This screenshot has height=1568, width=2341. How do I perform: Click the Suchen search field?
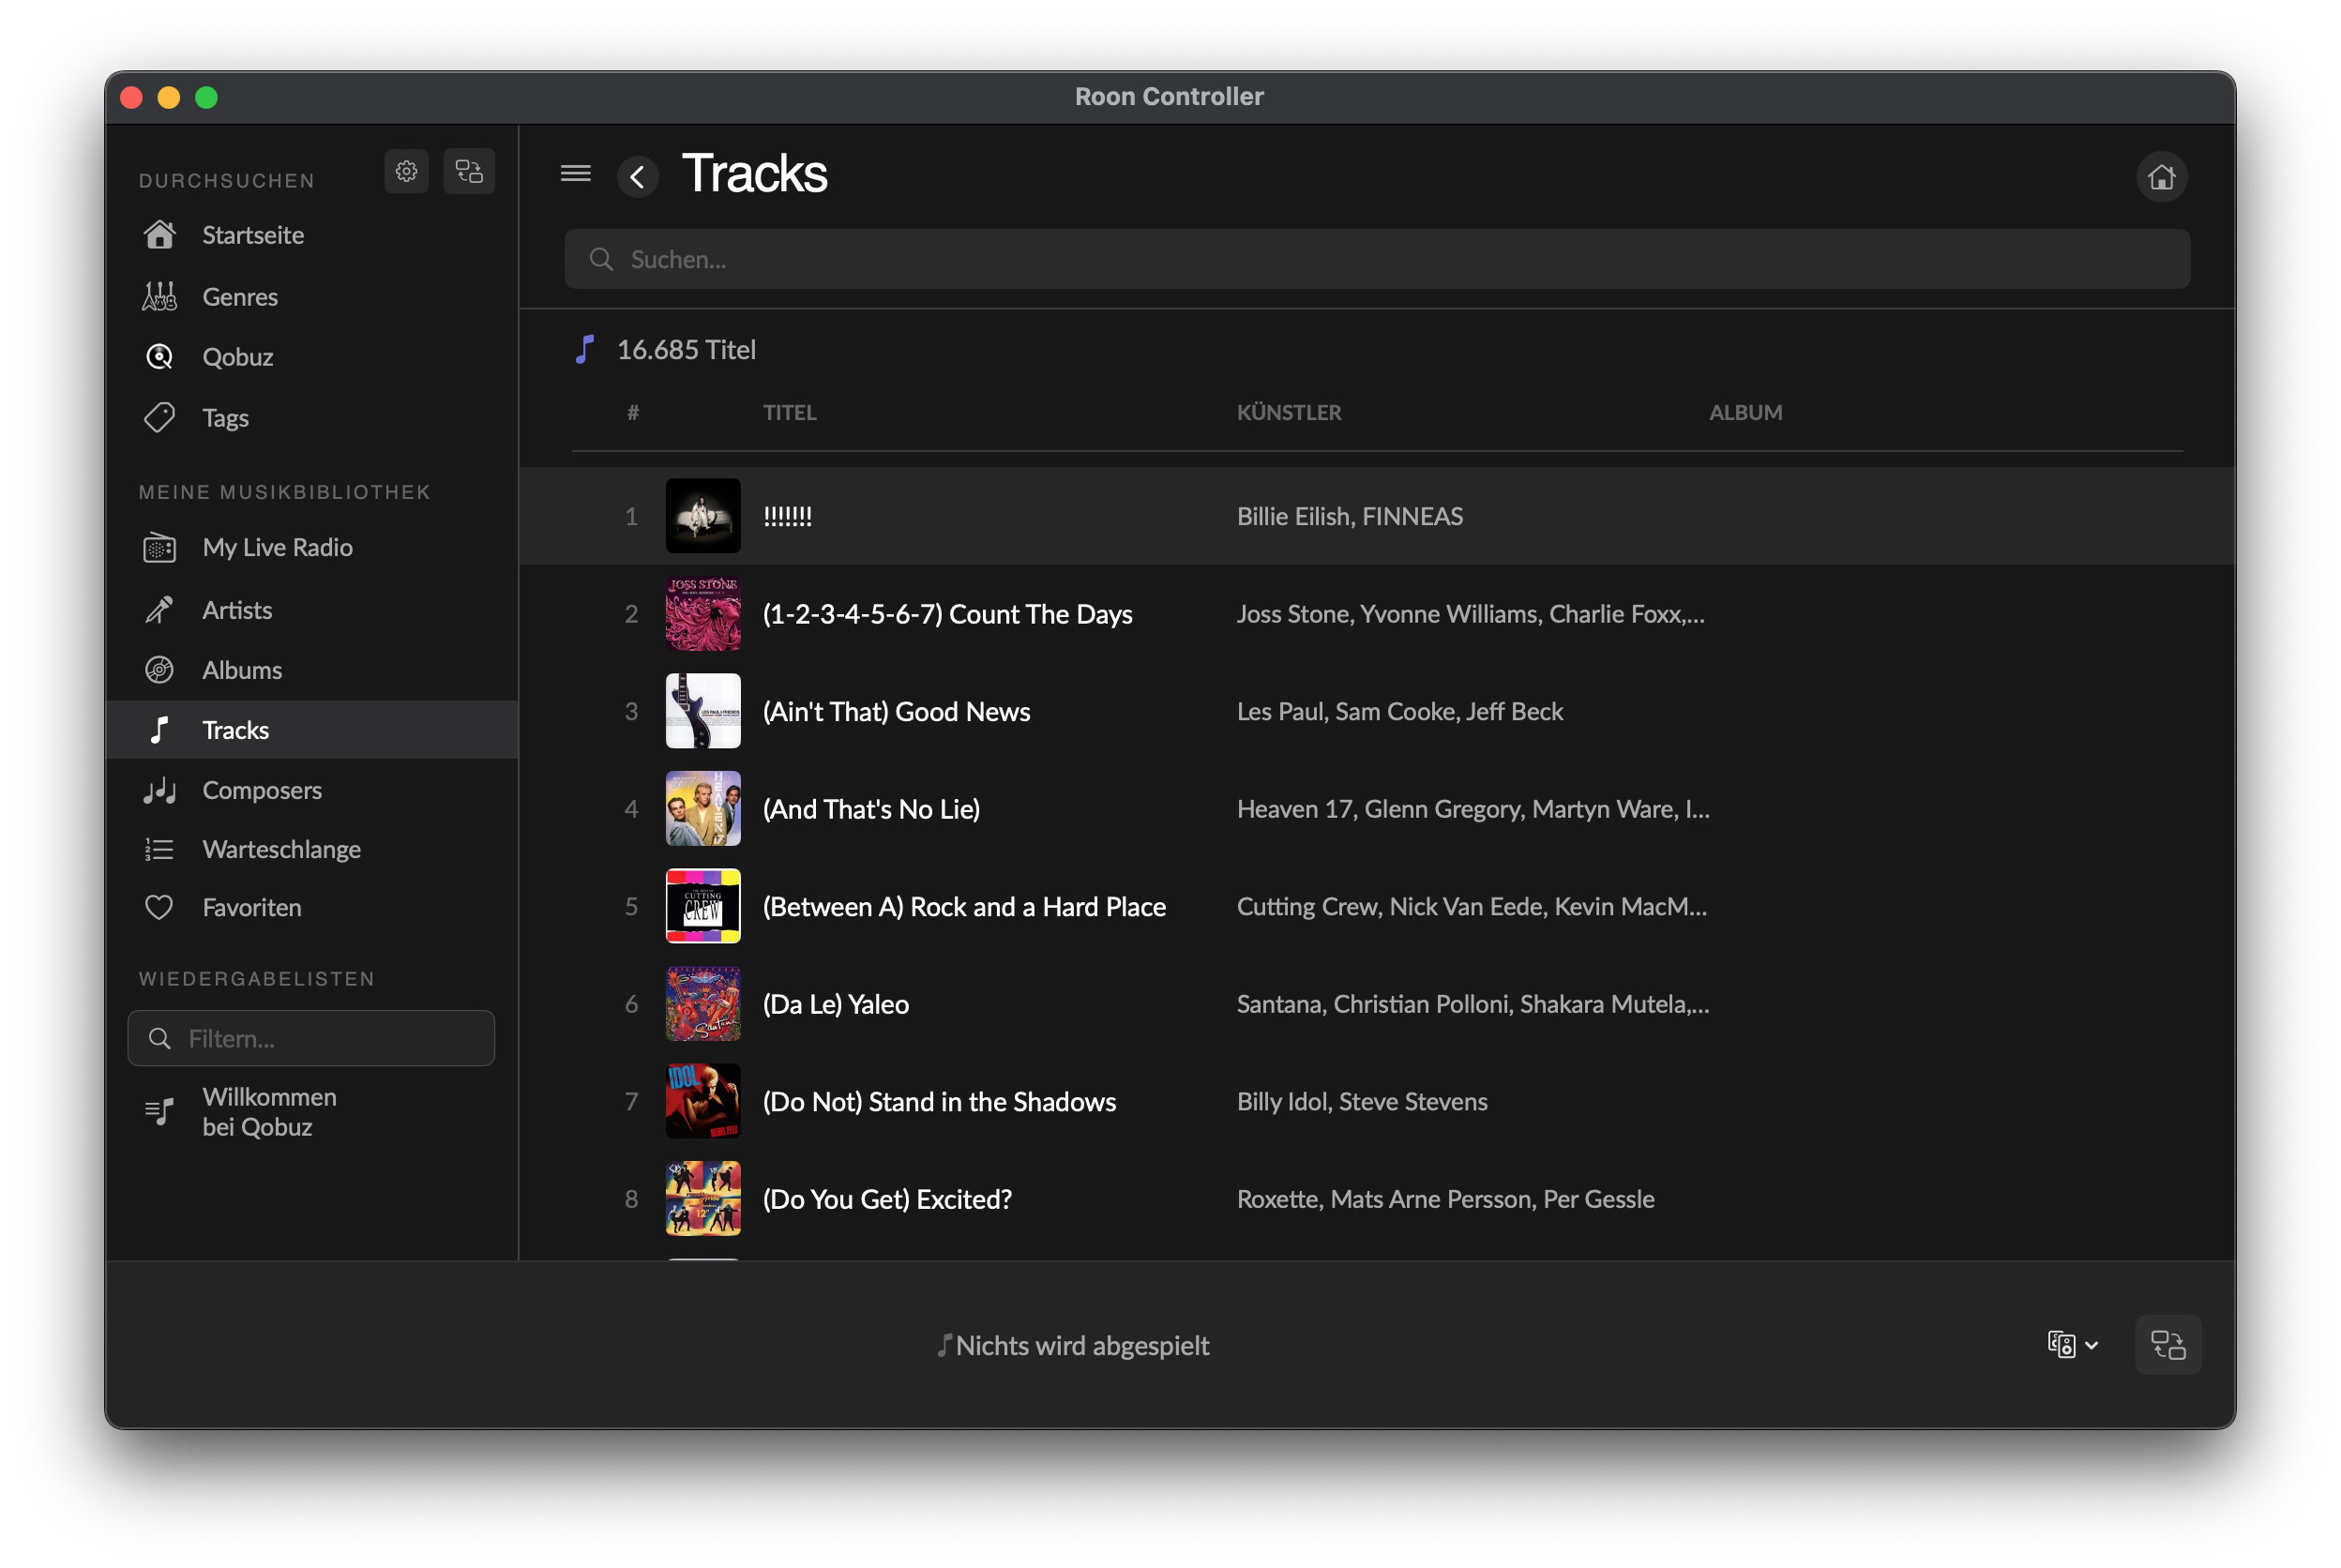pos(1376,259)
